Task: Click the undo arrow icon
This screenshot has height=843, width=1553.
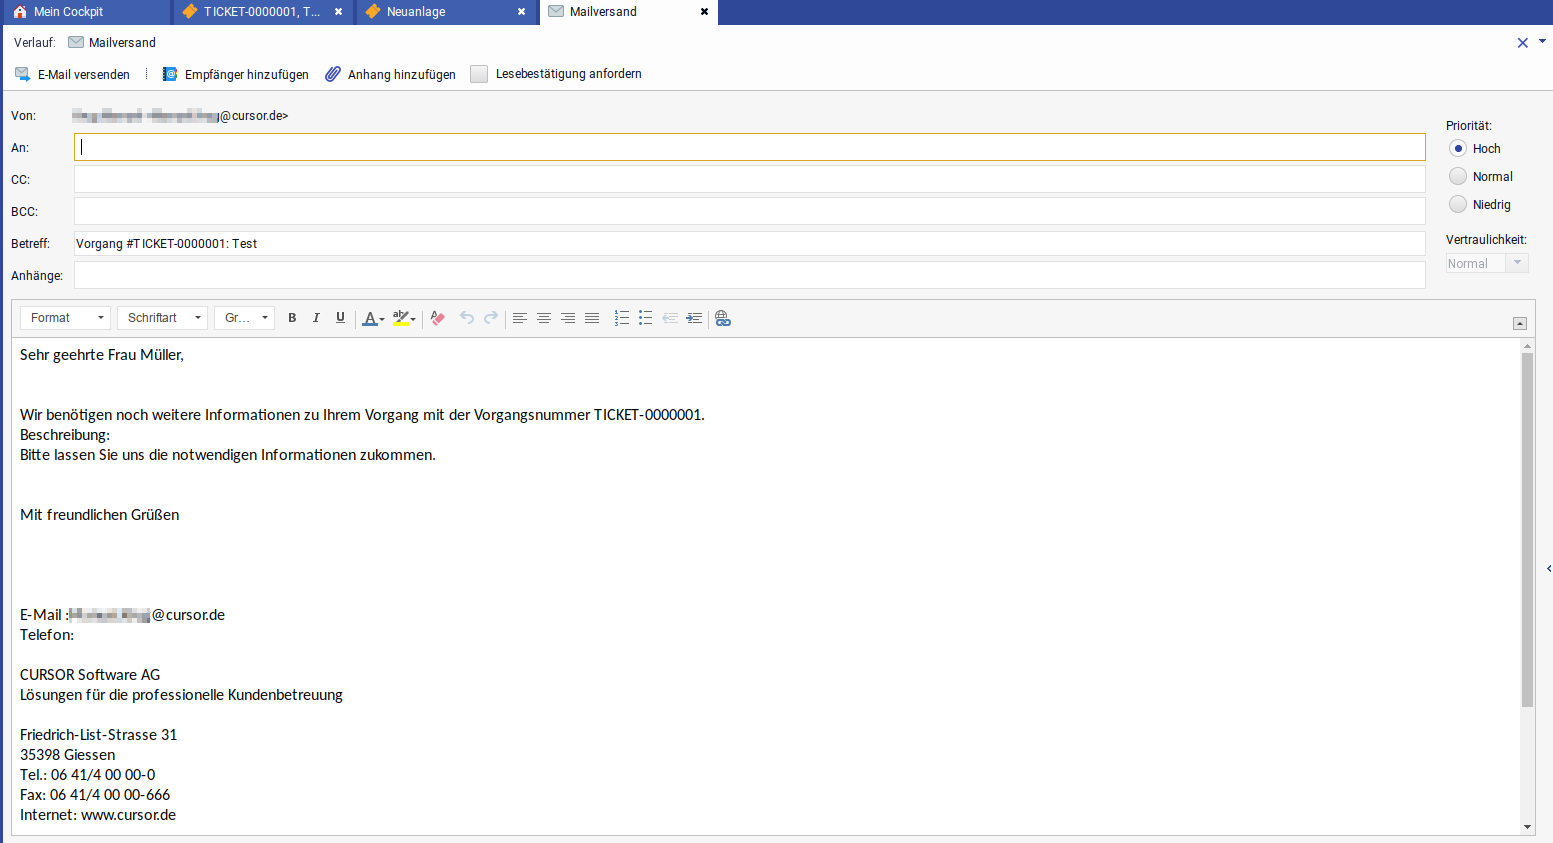Action: [x=466, y=318]
